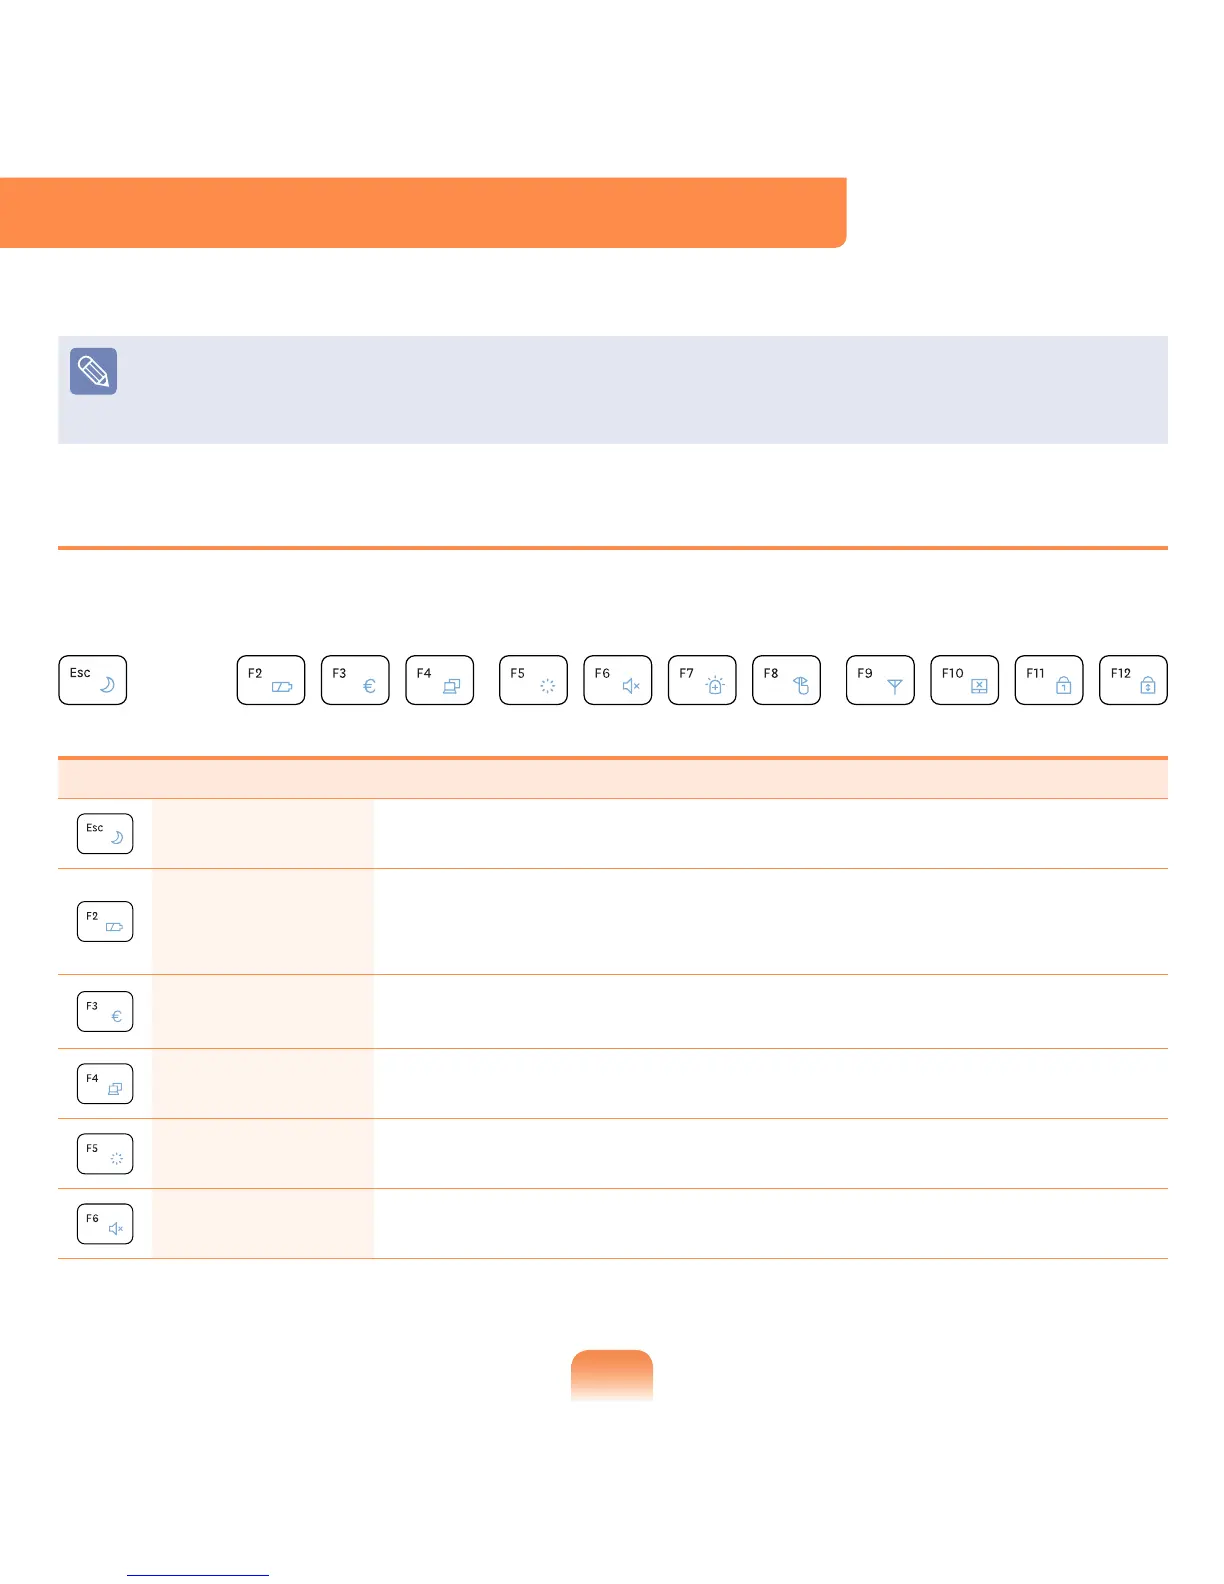
Task: Click the F6 mute key in the keyboard row
Action: 618,680
